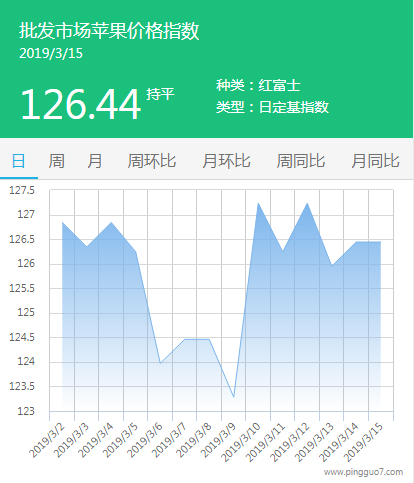This screenshot has height=483, width=414.
Task: Click the 123.5 y-axis label
Action: pos(22,386)
